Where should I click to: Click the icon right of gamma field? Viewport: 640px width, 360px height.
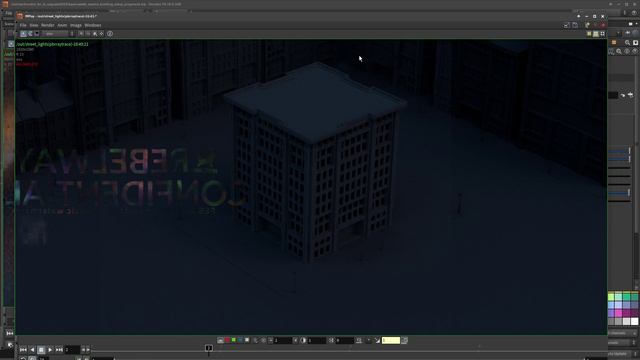(x=404, y=340)
